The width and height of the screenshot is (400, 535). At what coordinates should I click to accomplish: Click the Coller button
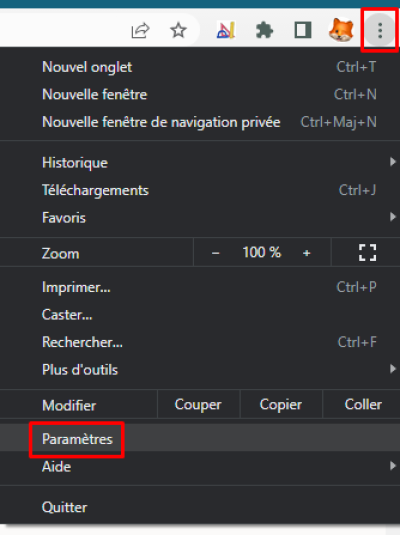click(x=362, y=405)
